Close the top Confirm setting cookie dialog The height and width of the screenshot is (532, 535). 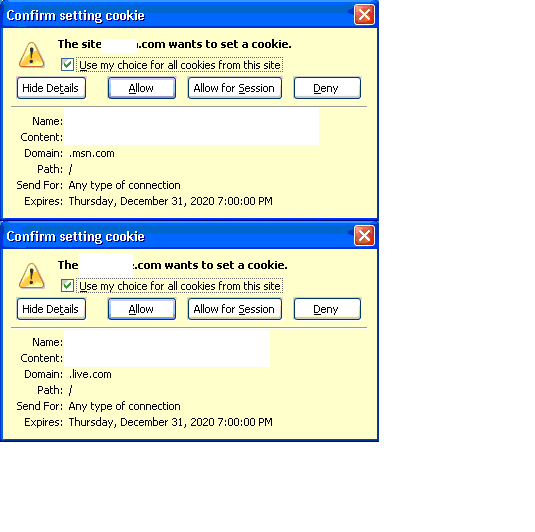364,15
